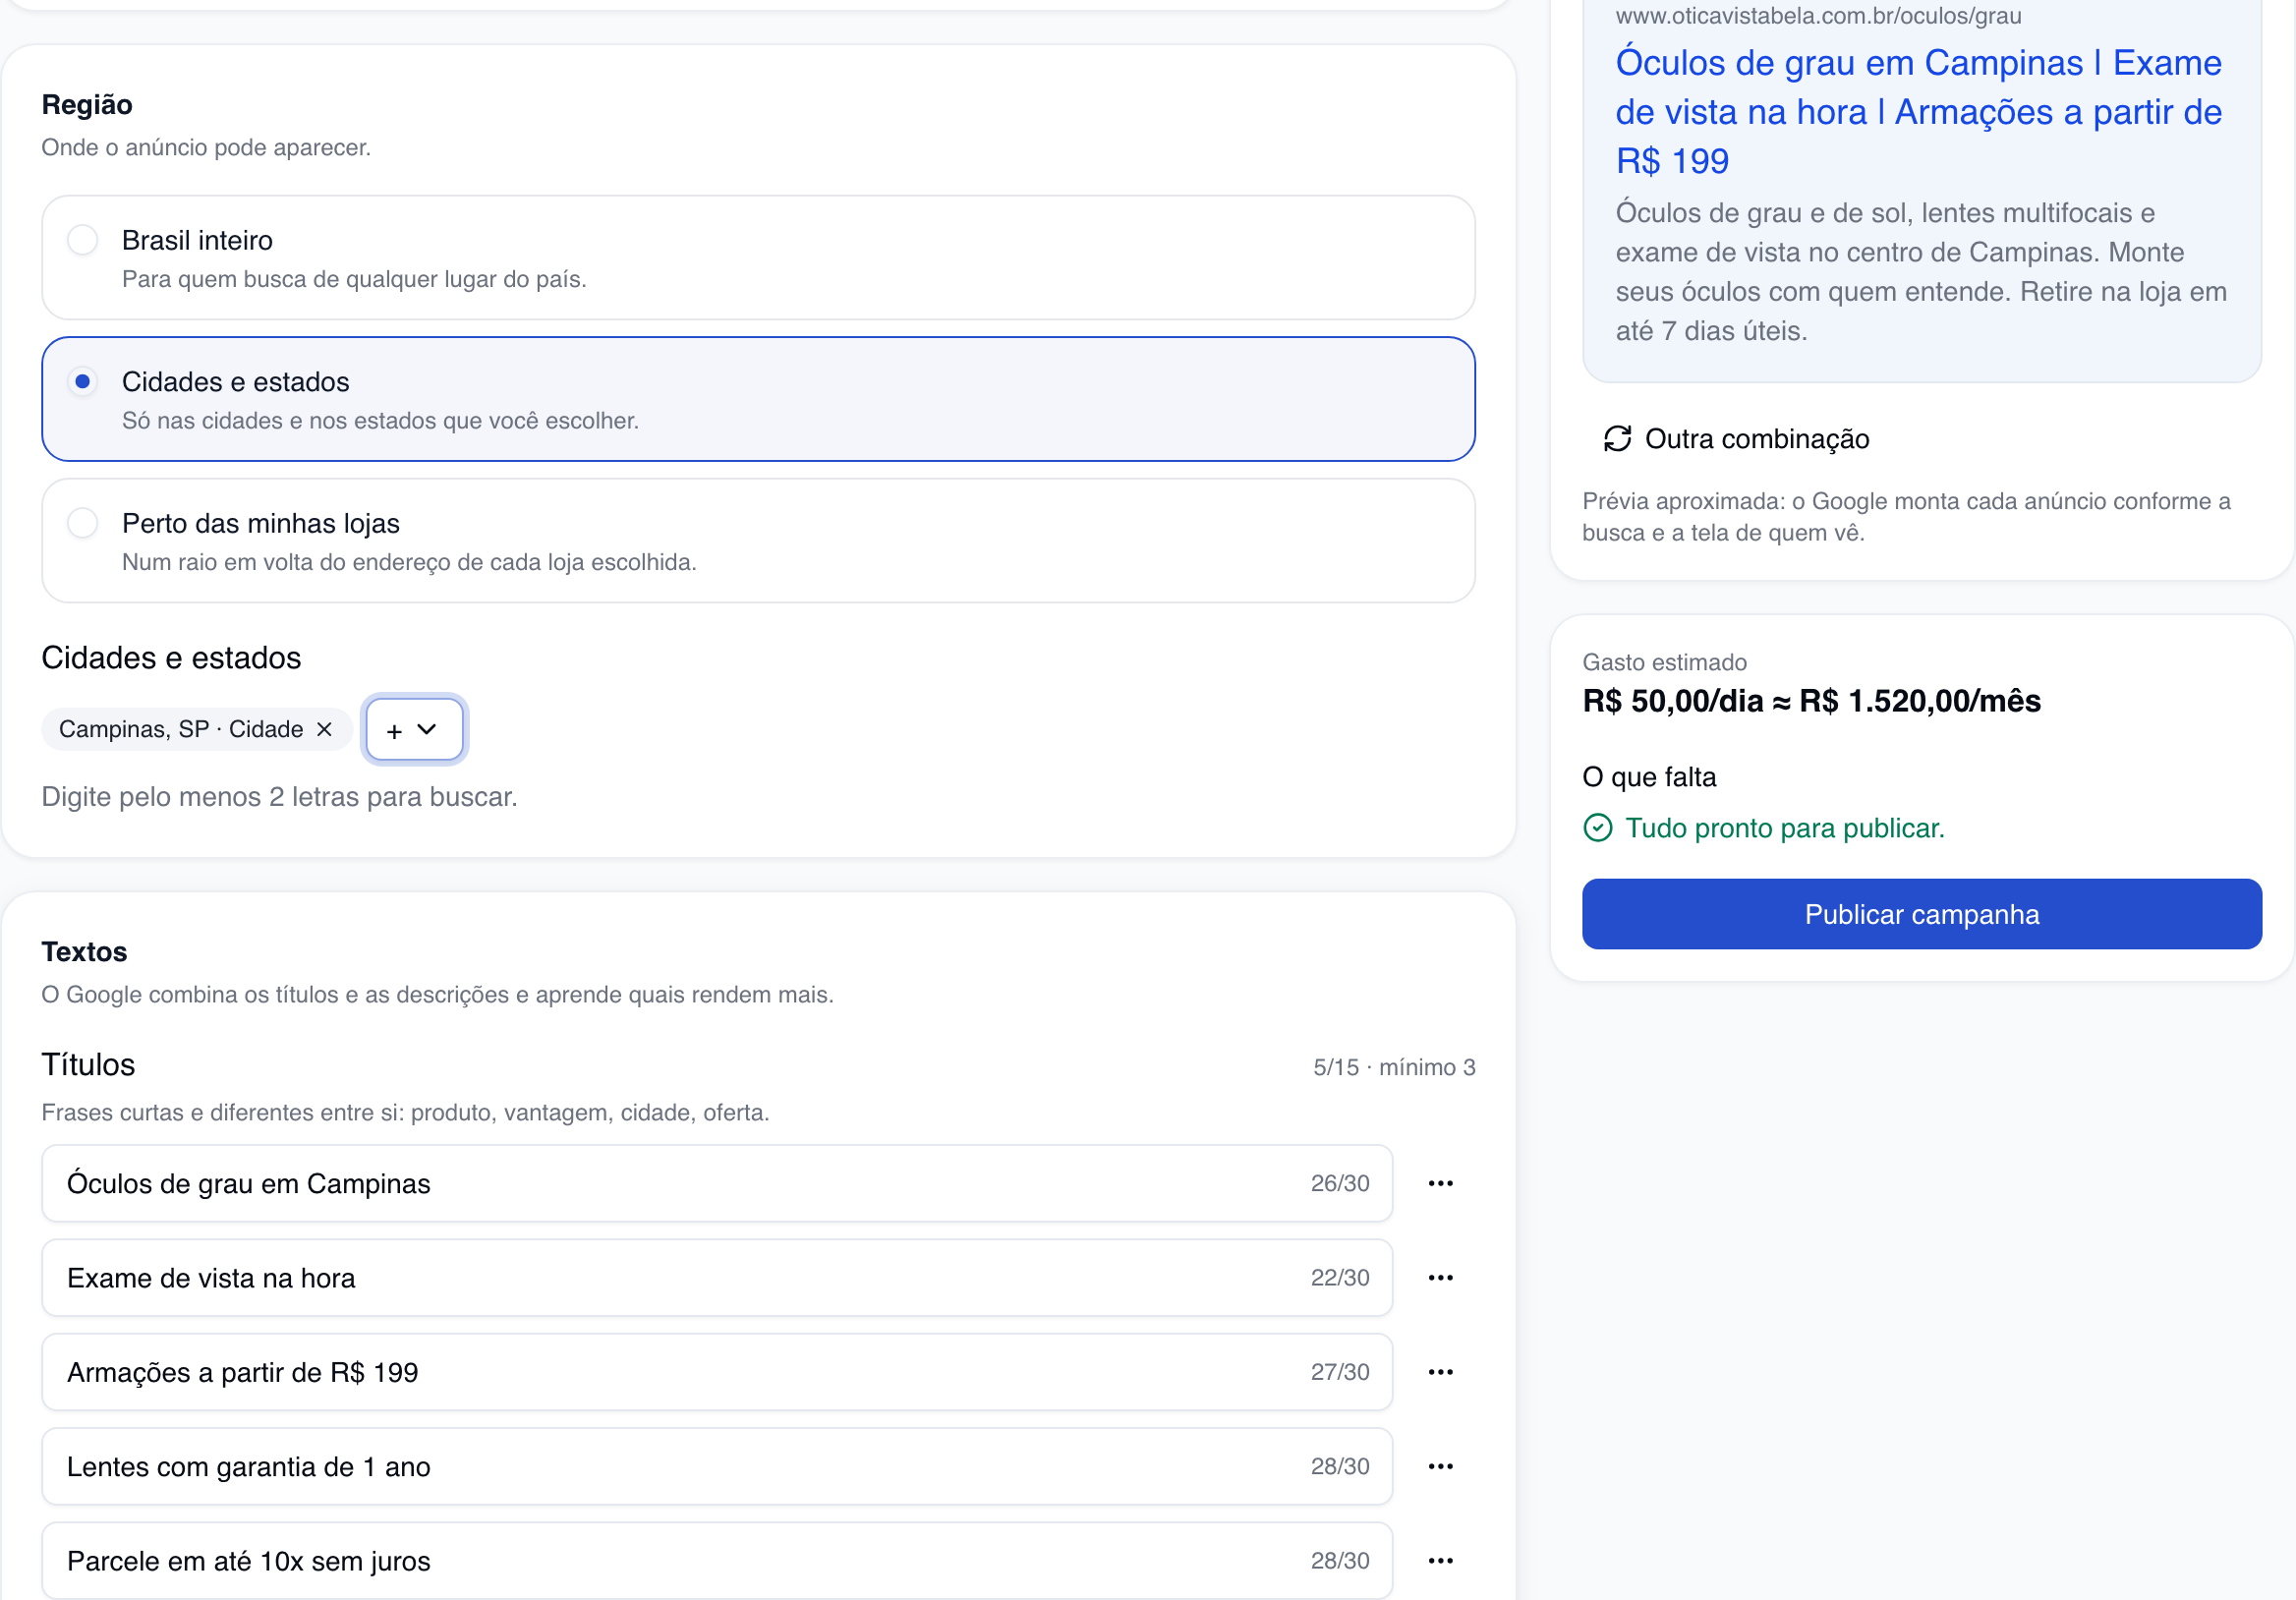Edit the Parcele em até 10x sem juros field
Image resolution: width=2296 pixels, height=1600 pixels.
717,1560
